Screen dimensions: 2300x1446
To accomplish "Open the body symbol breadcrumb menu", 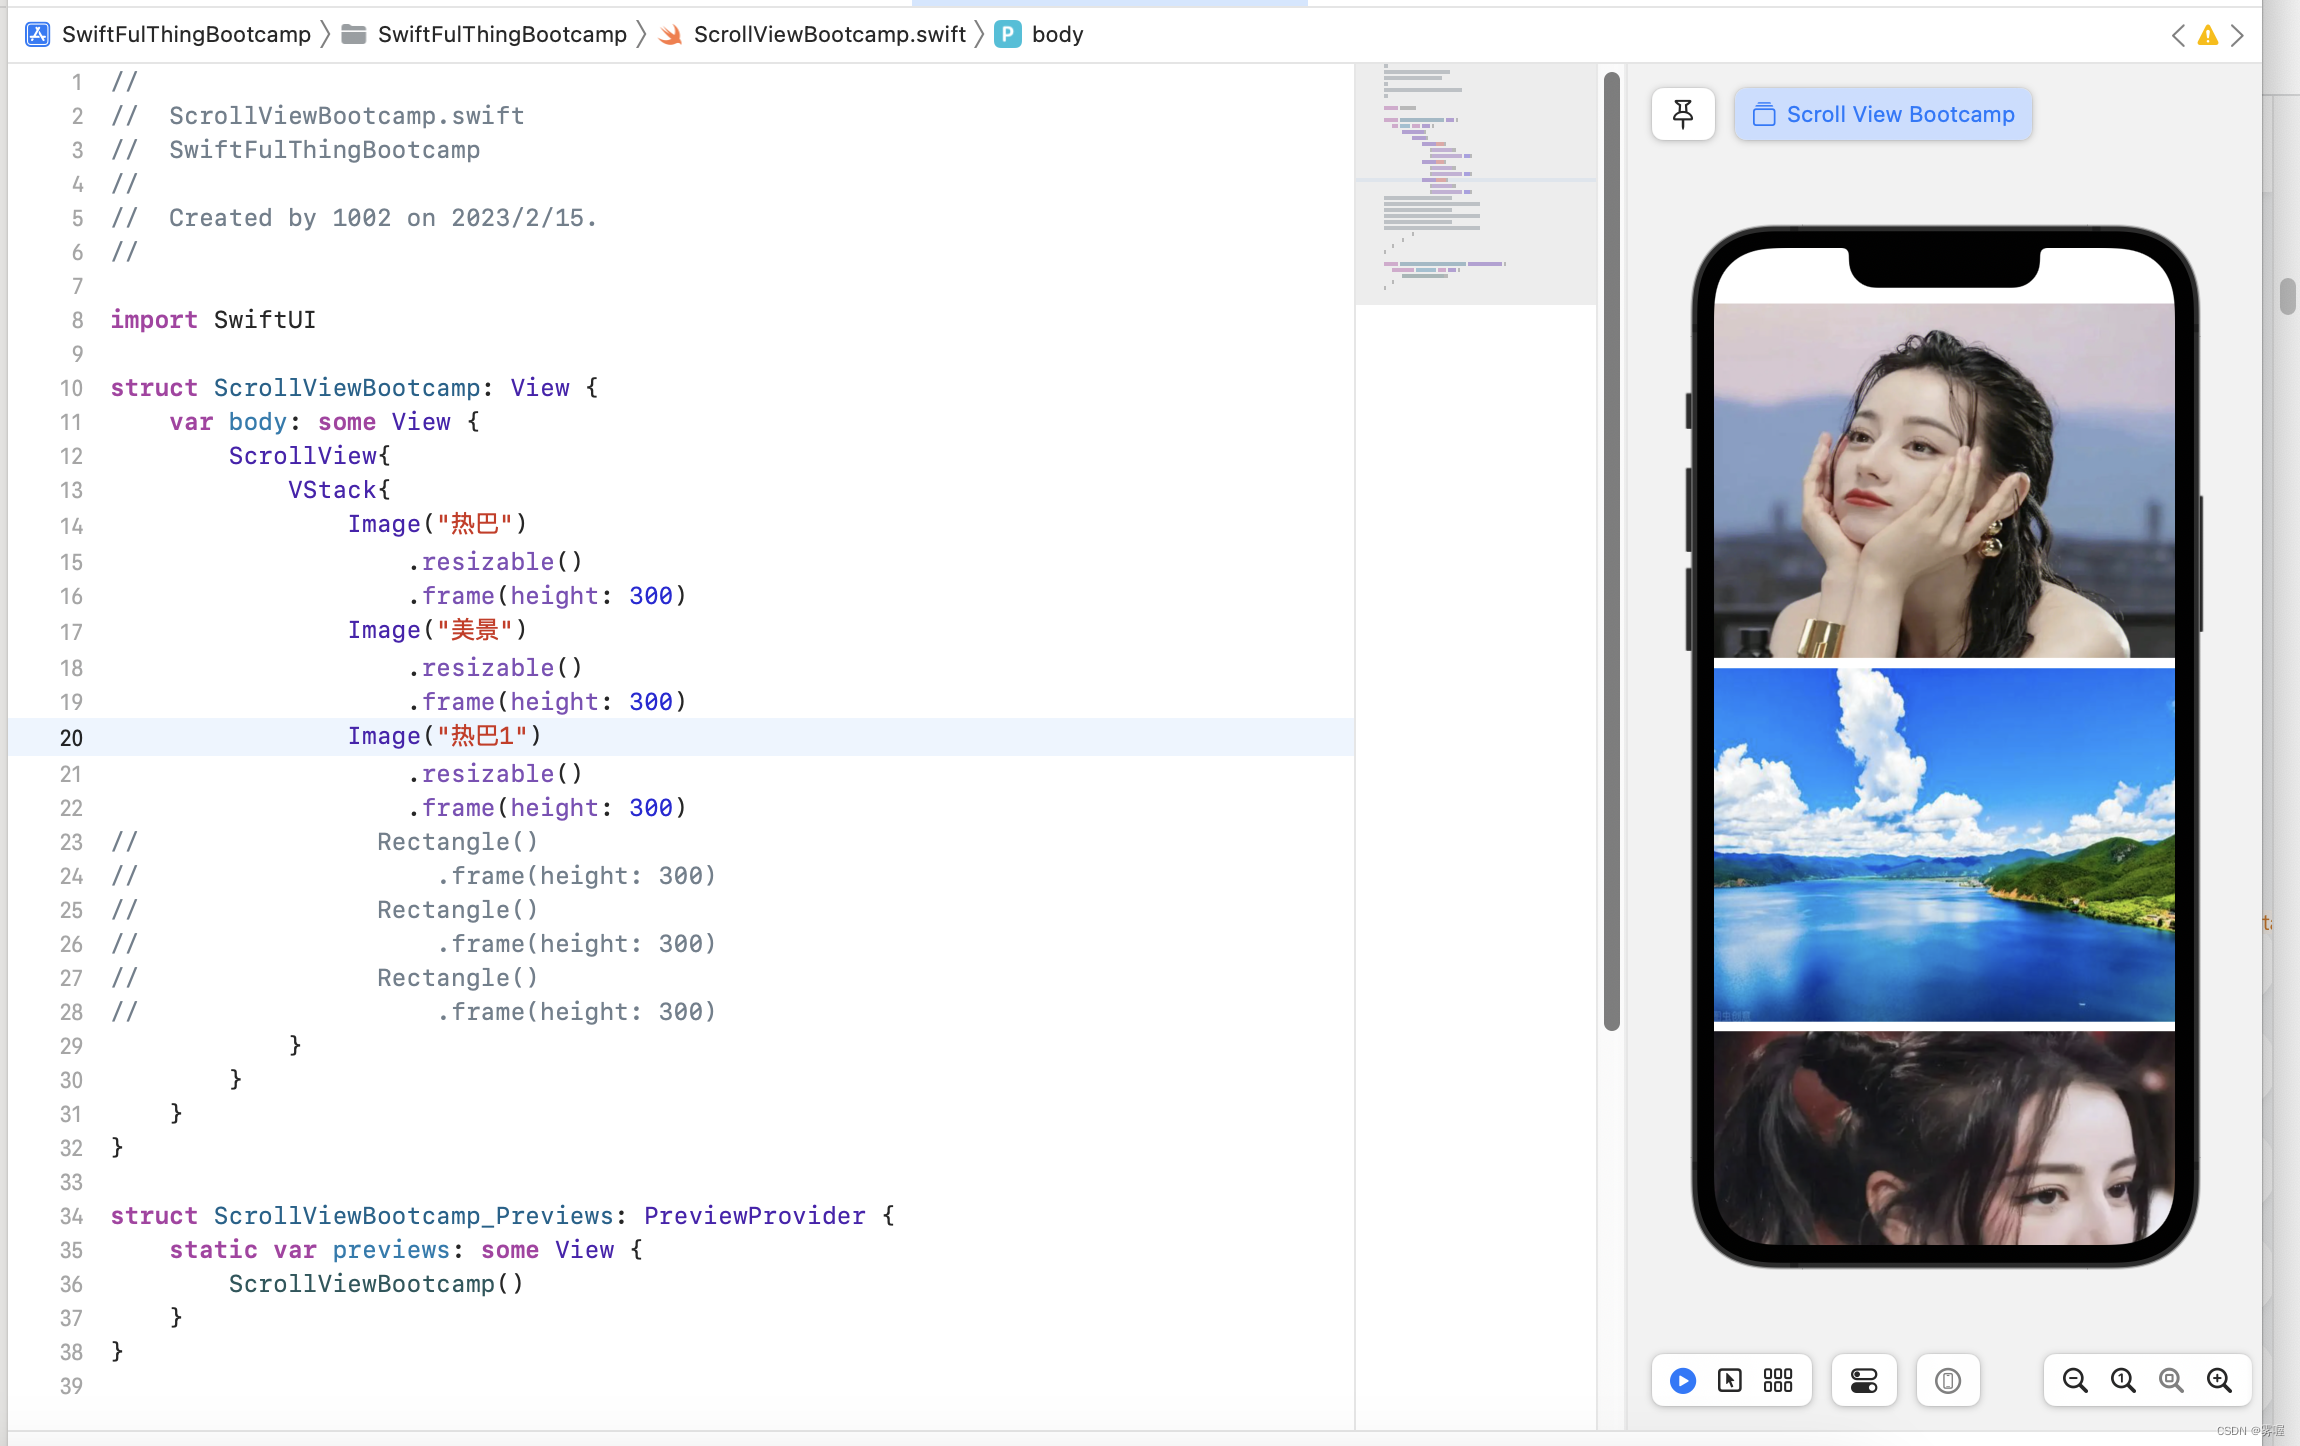I will [1057, 35].
